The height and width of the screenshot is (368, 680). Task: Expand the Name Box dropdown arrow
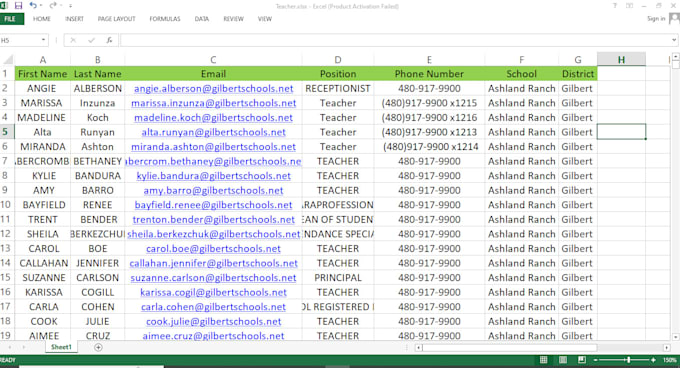(43, 40)
